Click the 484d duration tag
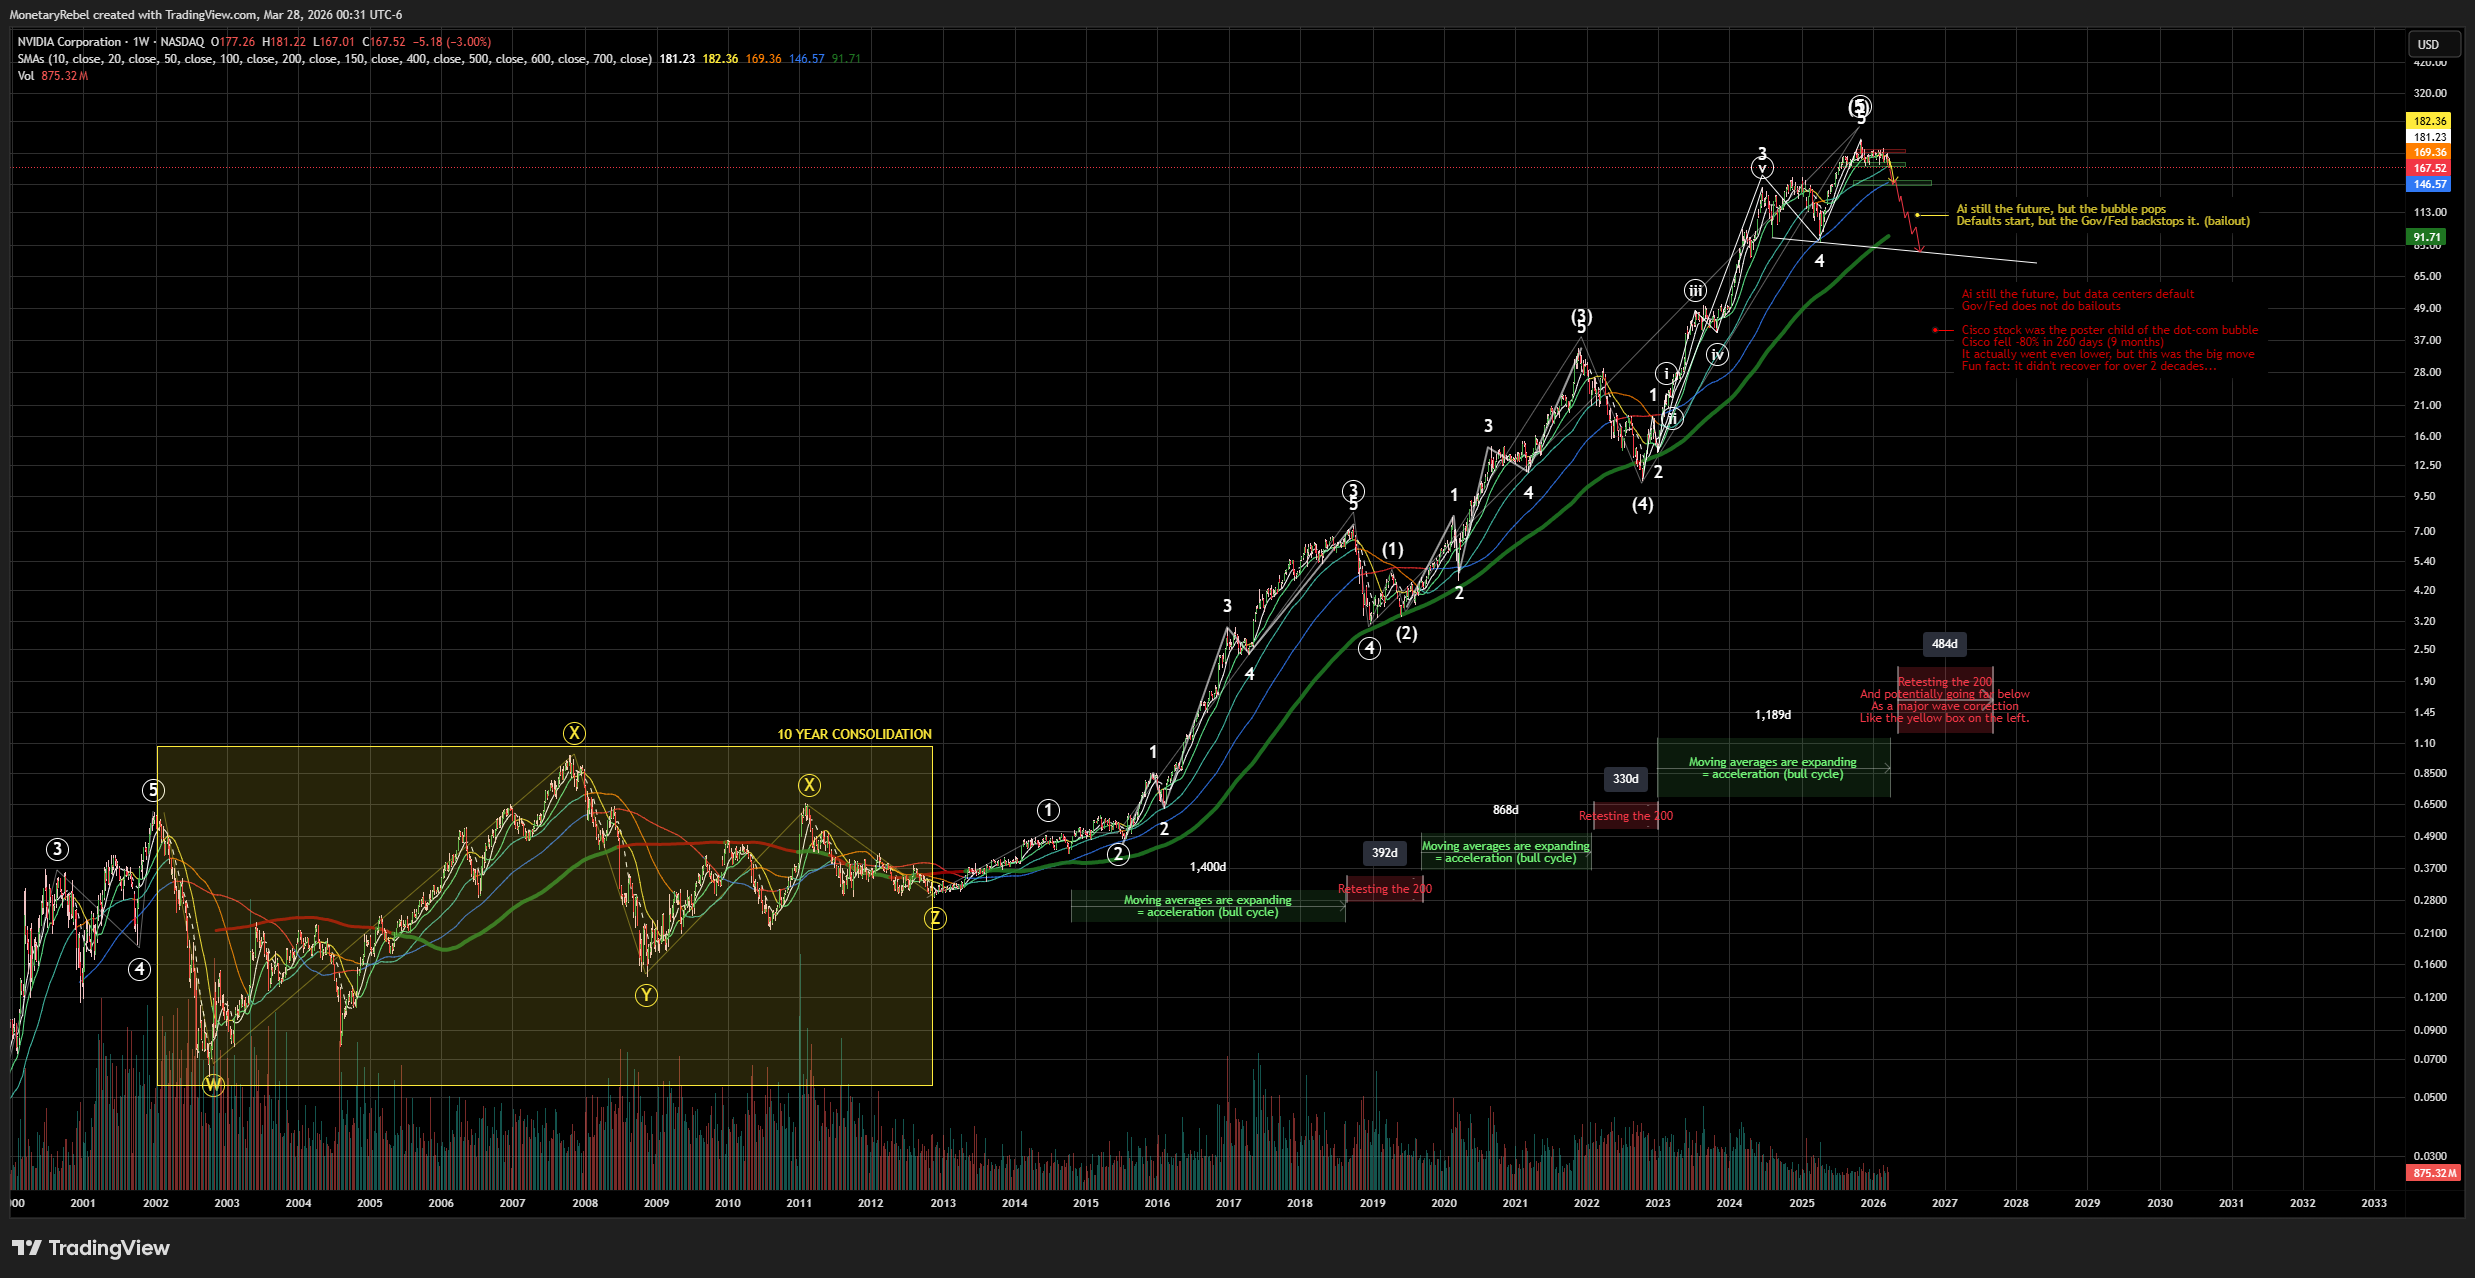The image size is (2475, 1278). 1944,644
